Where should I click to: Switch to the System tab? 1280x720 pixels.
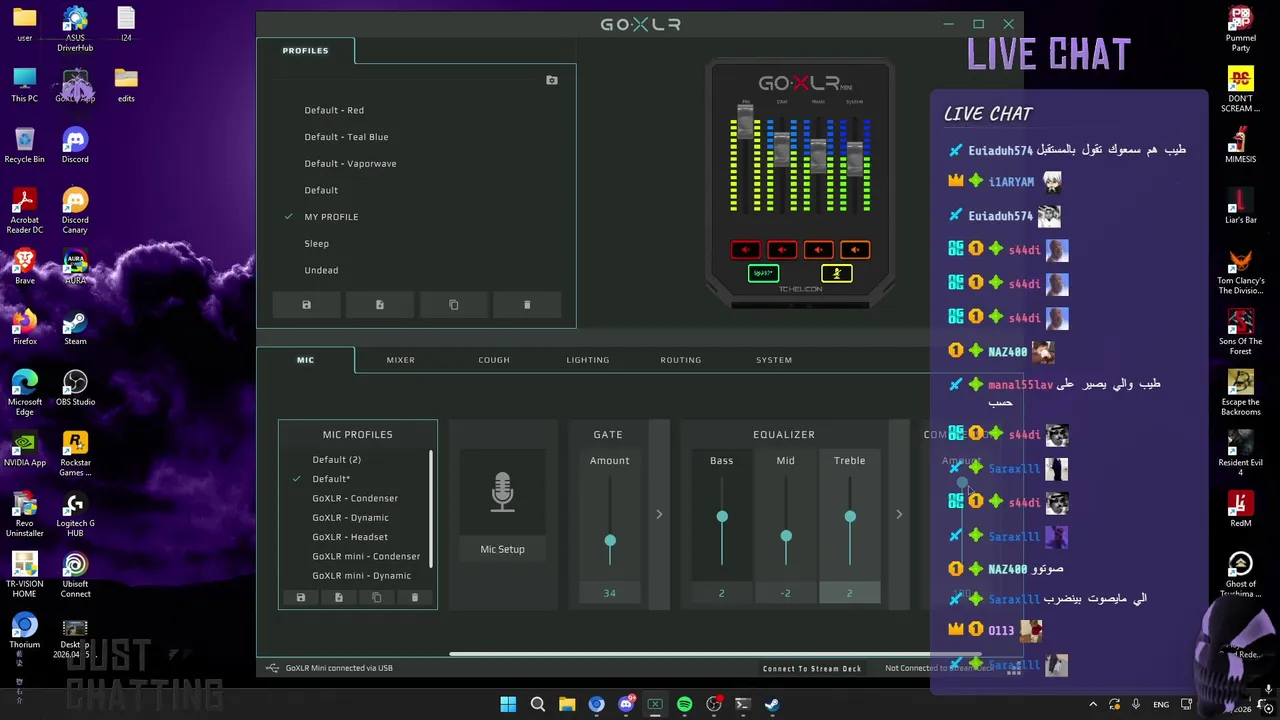click(774, 360)
